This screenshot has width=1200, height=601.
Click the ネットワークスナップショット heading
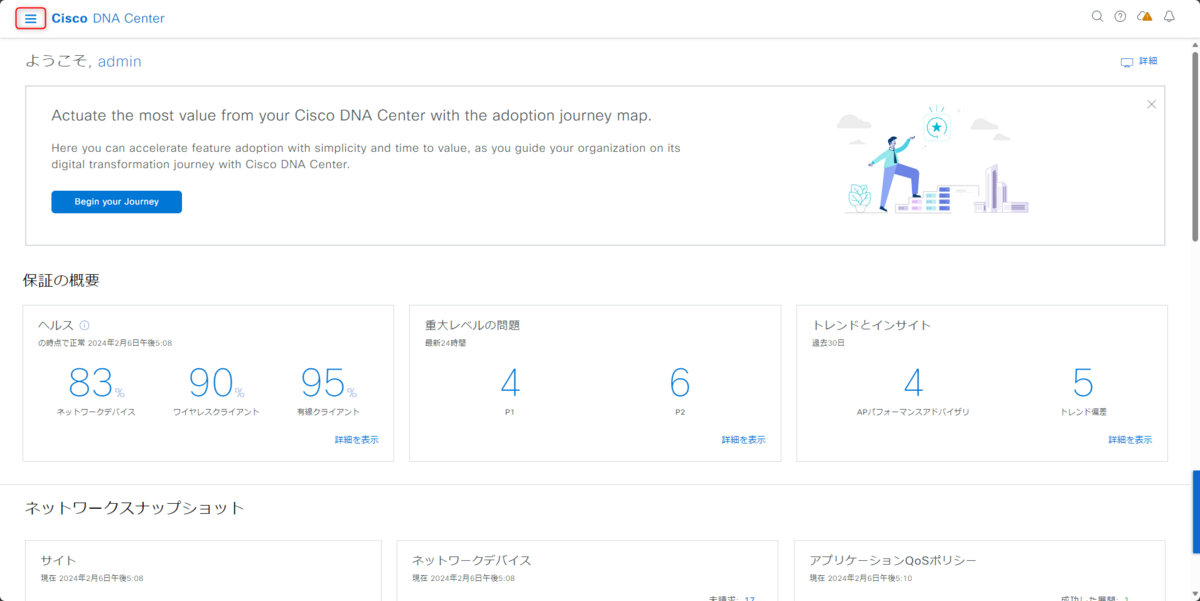[x=134, y=508]
